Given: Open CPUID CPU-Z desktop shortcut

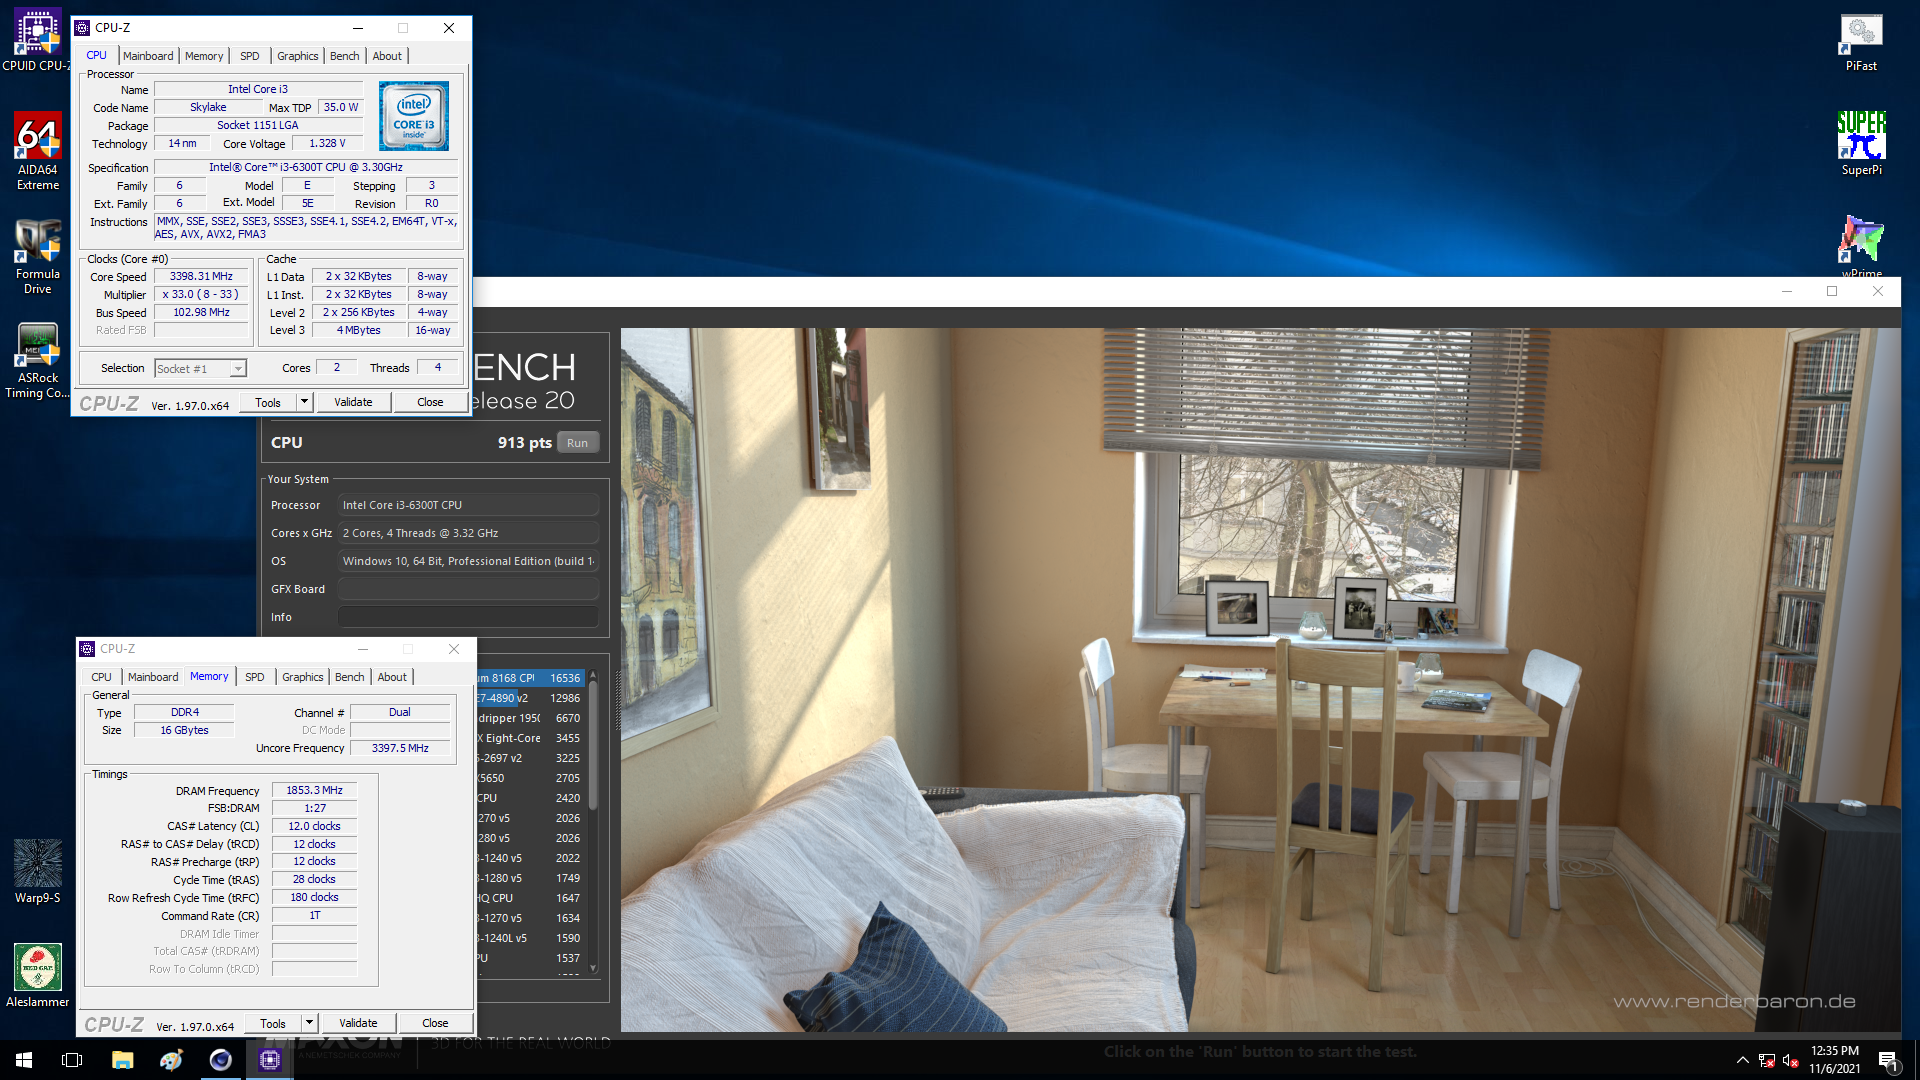Looking at the screenshot, I should click(x=37, y=41).
